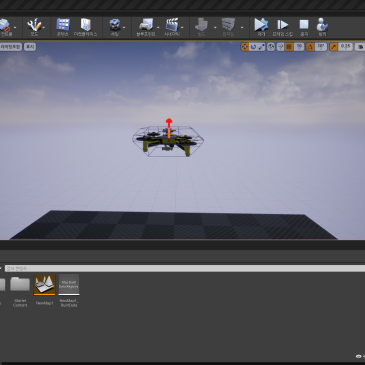Open the Settings toolbar icon
This screenshot has height=365, width=365.
[x=115, y=27]
